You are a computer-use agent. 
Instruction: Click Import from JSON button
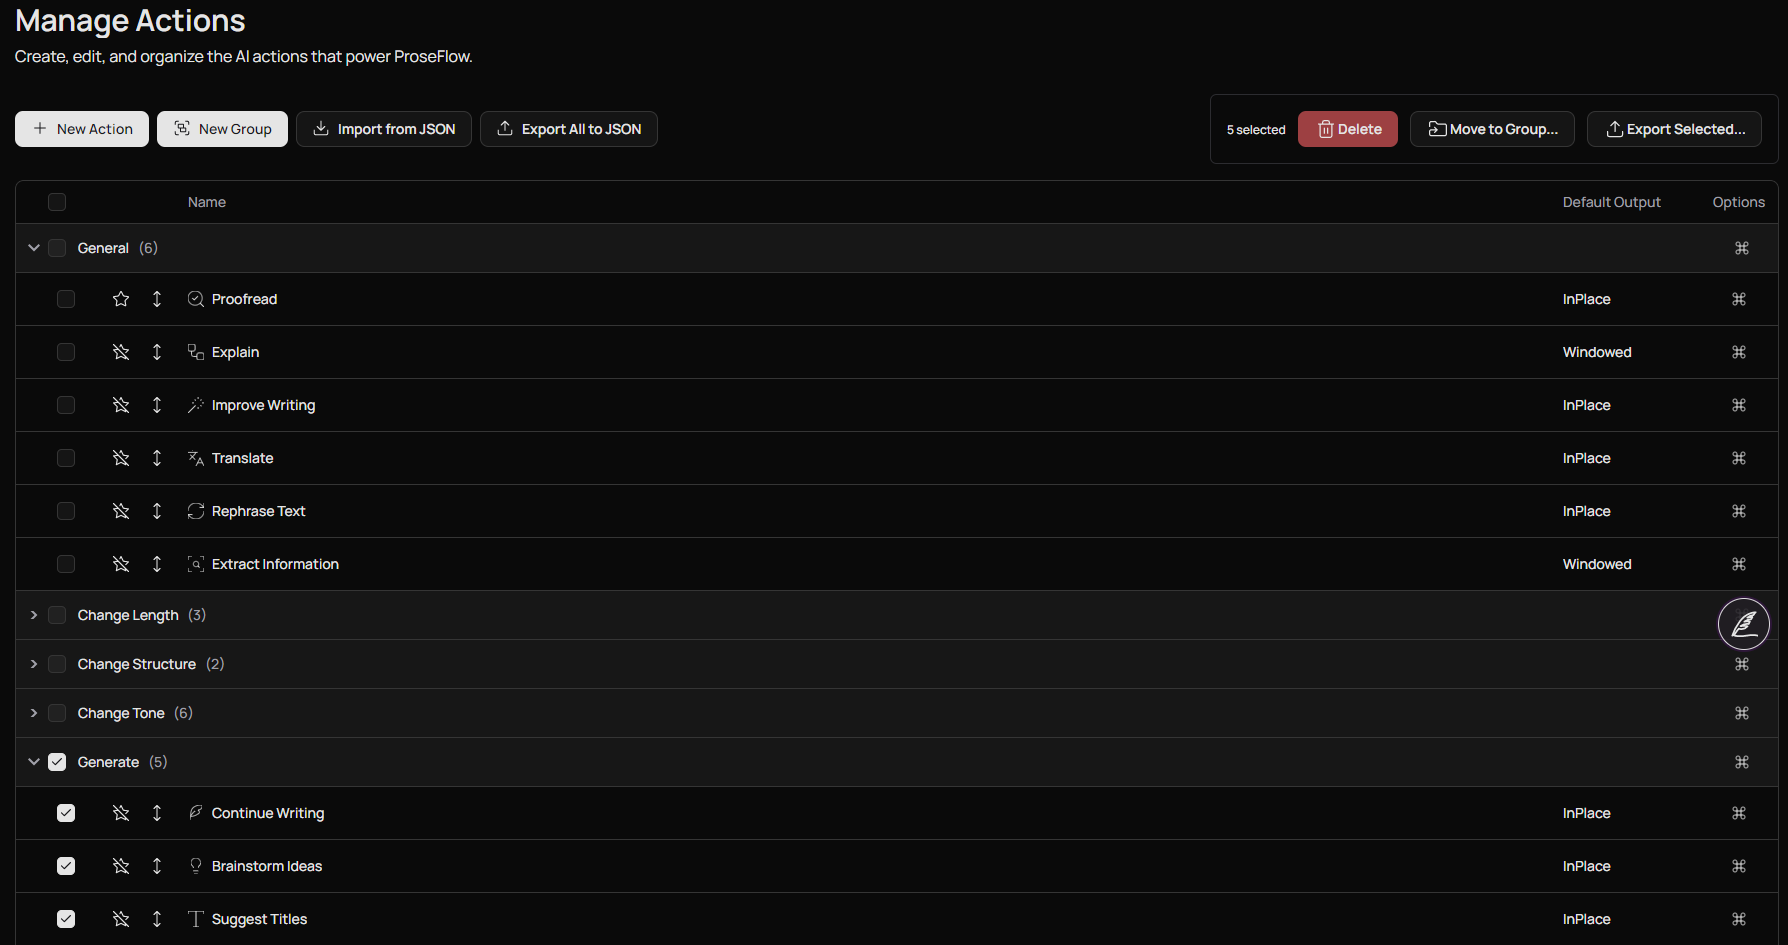point(384,129)
